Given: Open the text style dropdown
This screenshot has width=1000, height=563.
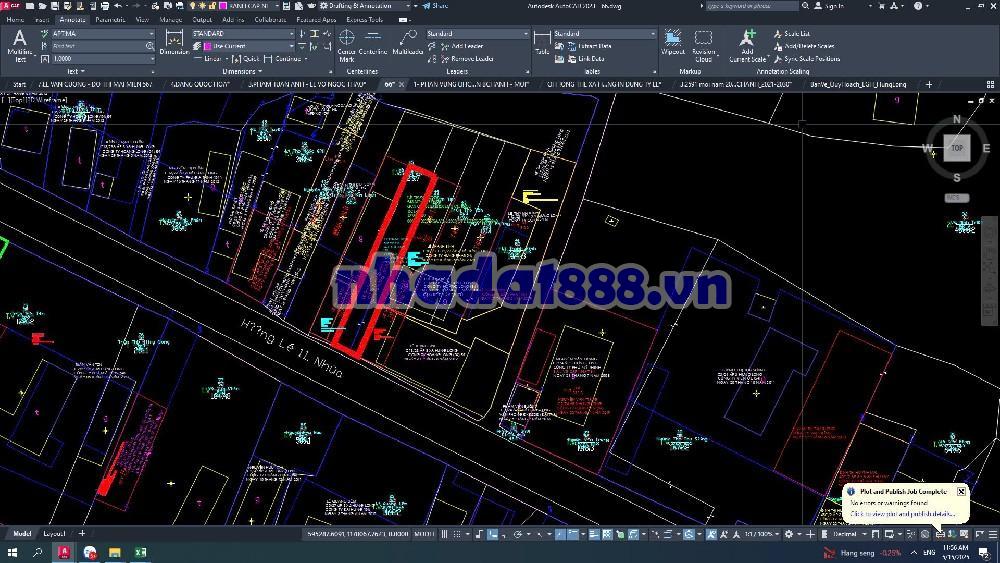Looking at the screenshot, I should [x=100, y=34].
